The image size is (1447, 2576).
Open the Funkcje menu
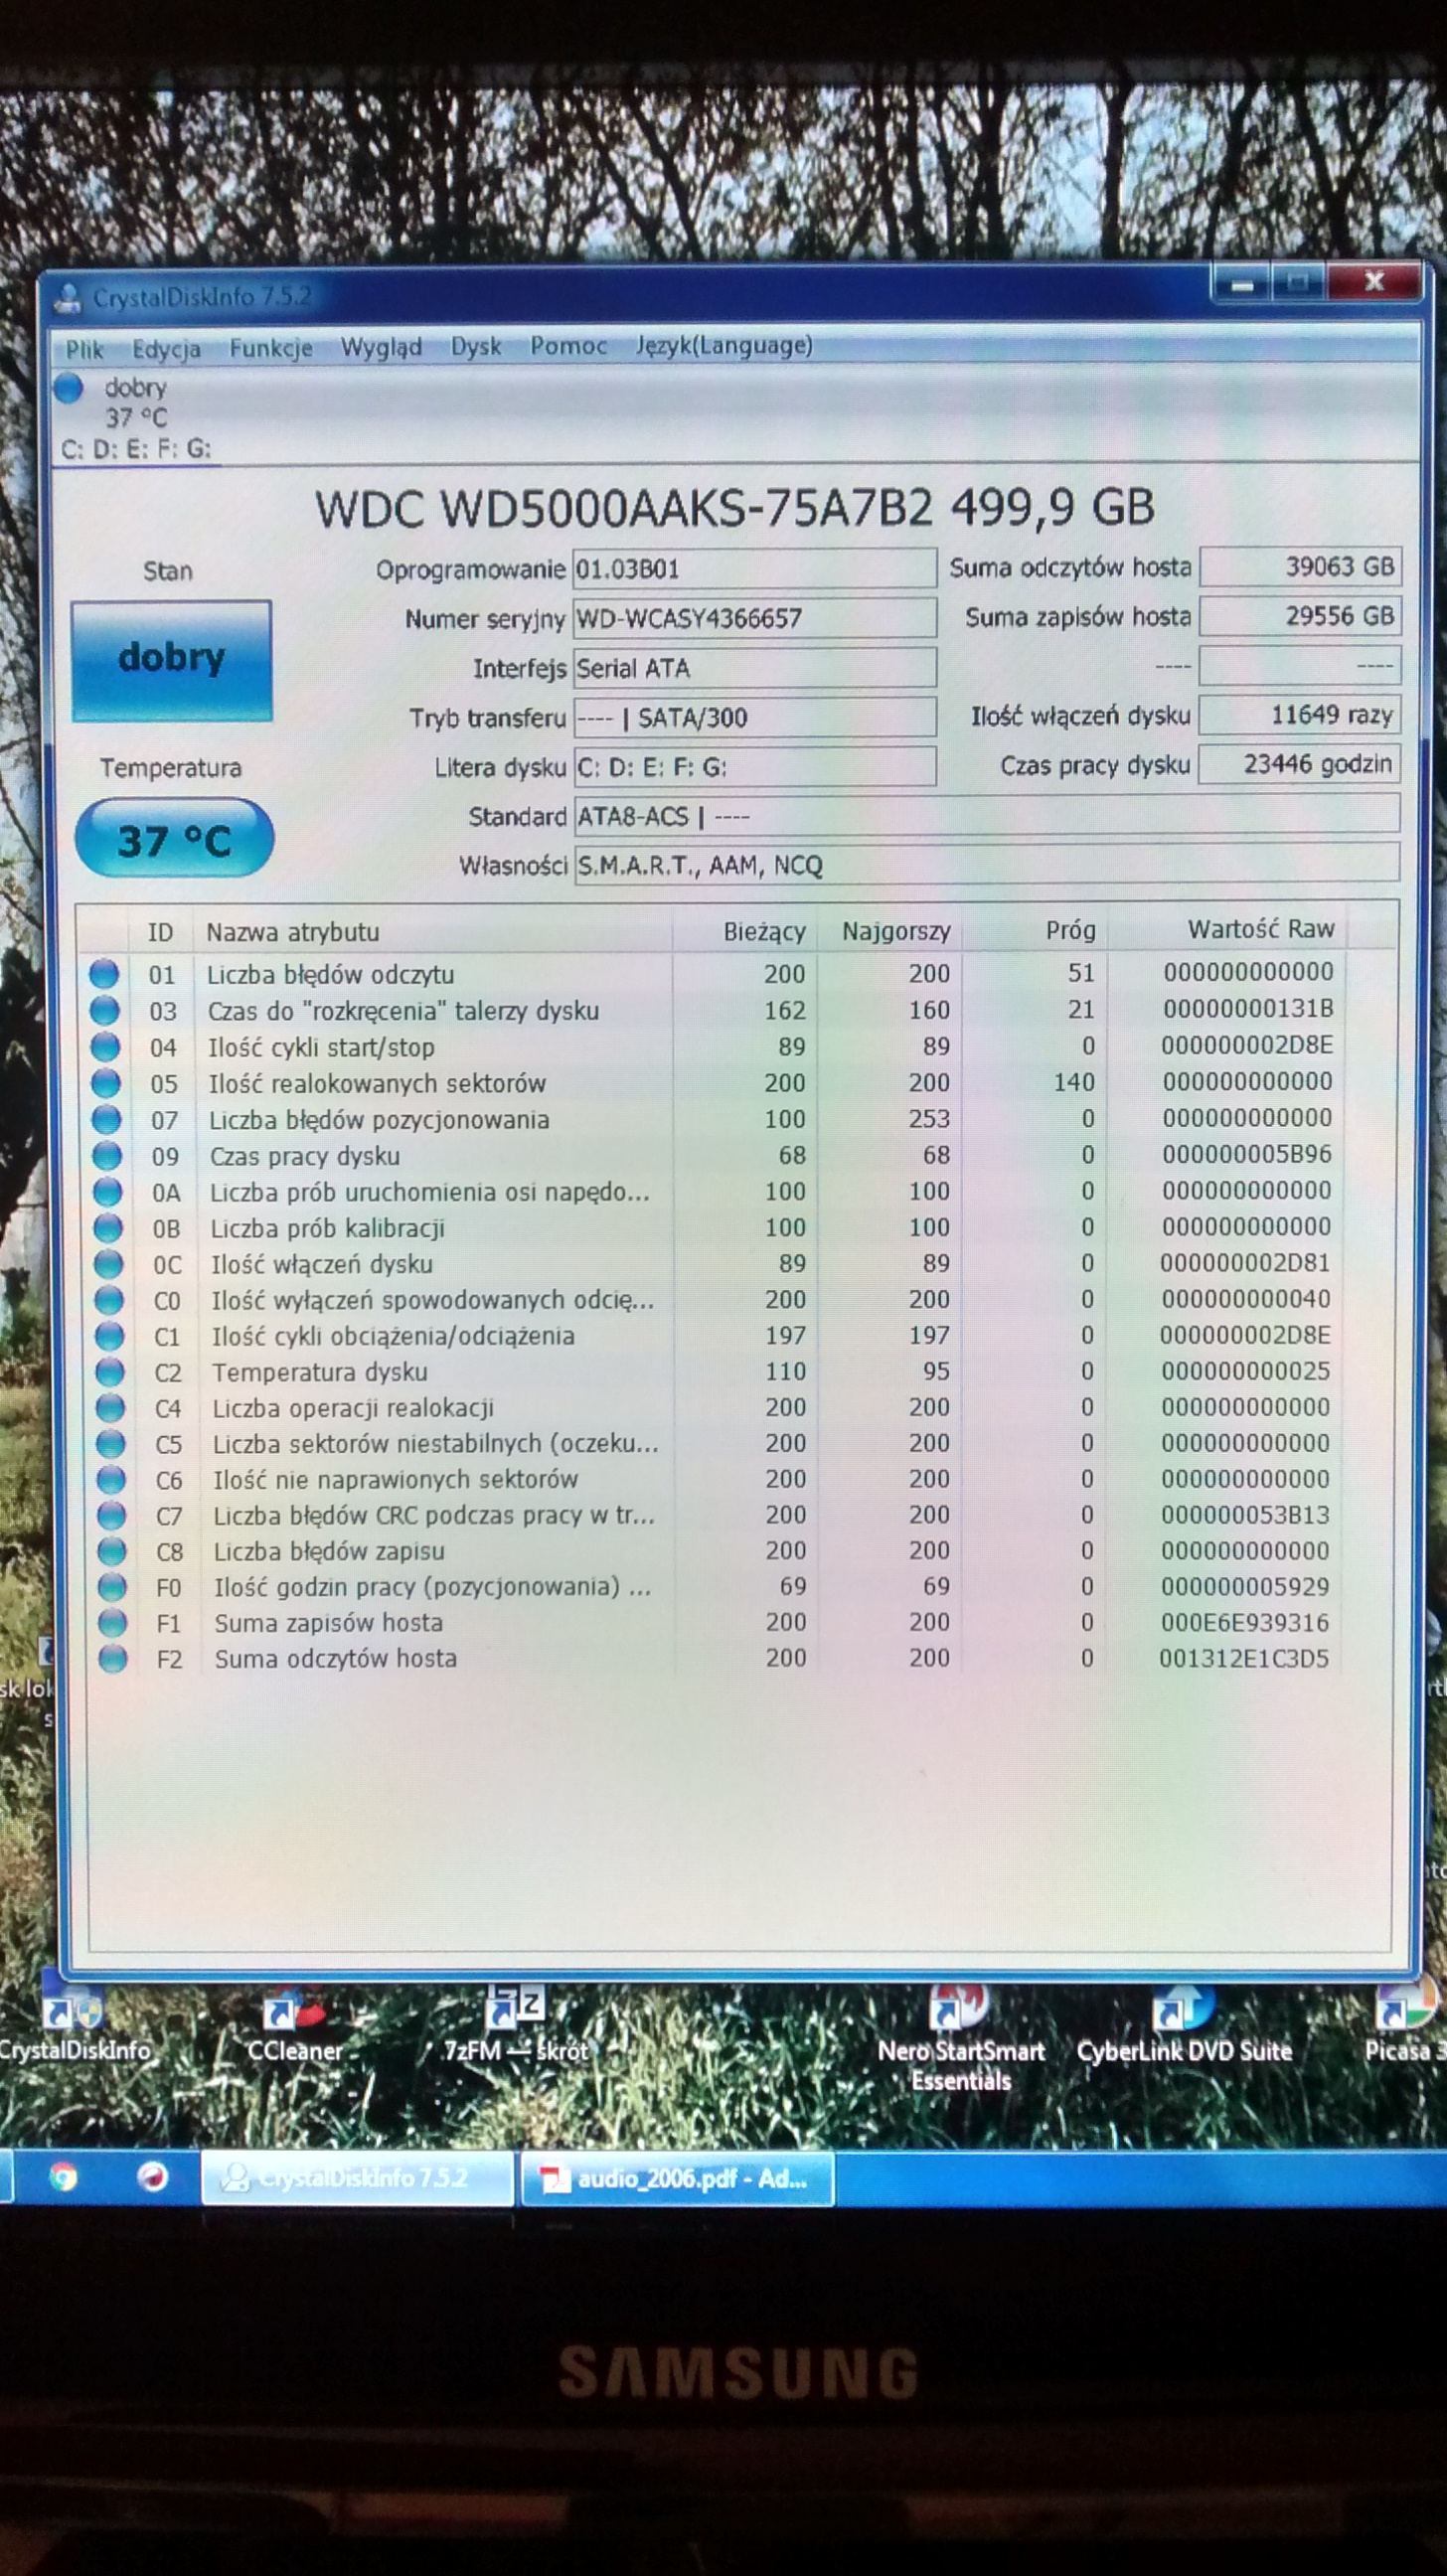[x=271, y=348]
